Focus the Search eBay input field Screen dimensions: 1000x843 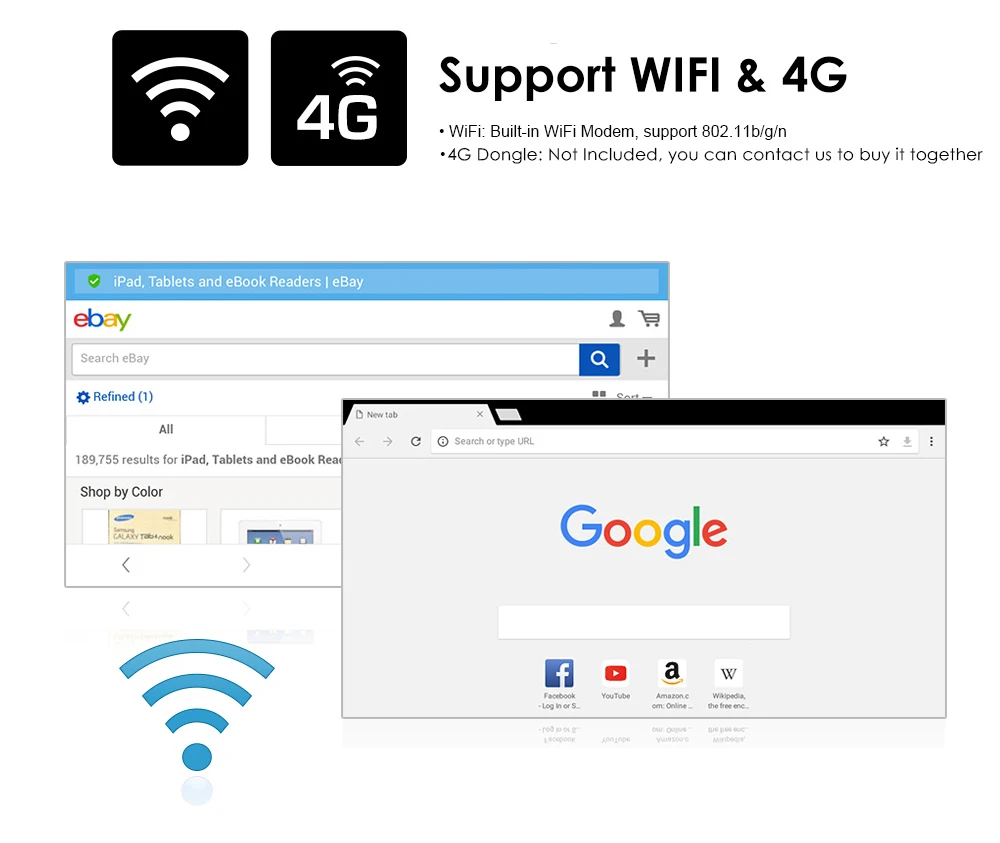(326, 359)
